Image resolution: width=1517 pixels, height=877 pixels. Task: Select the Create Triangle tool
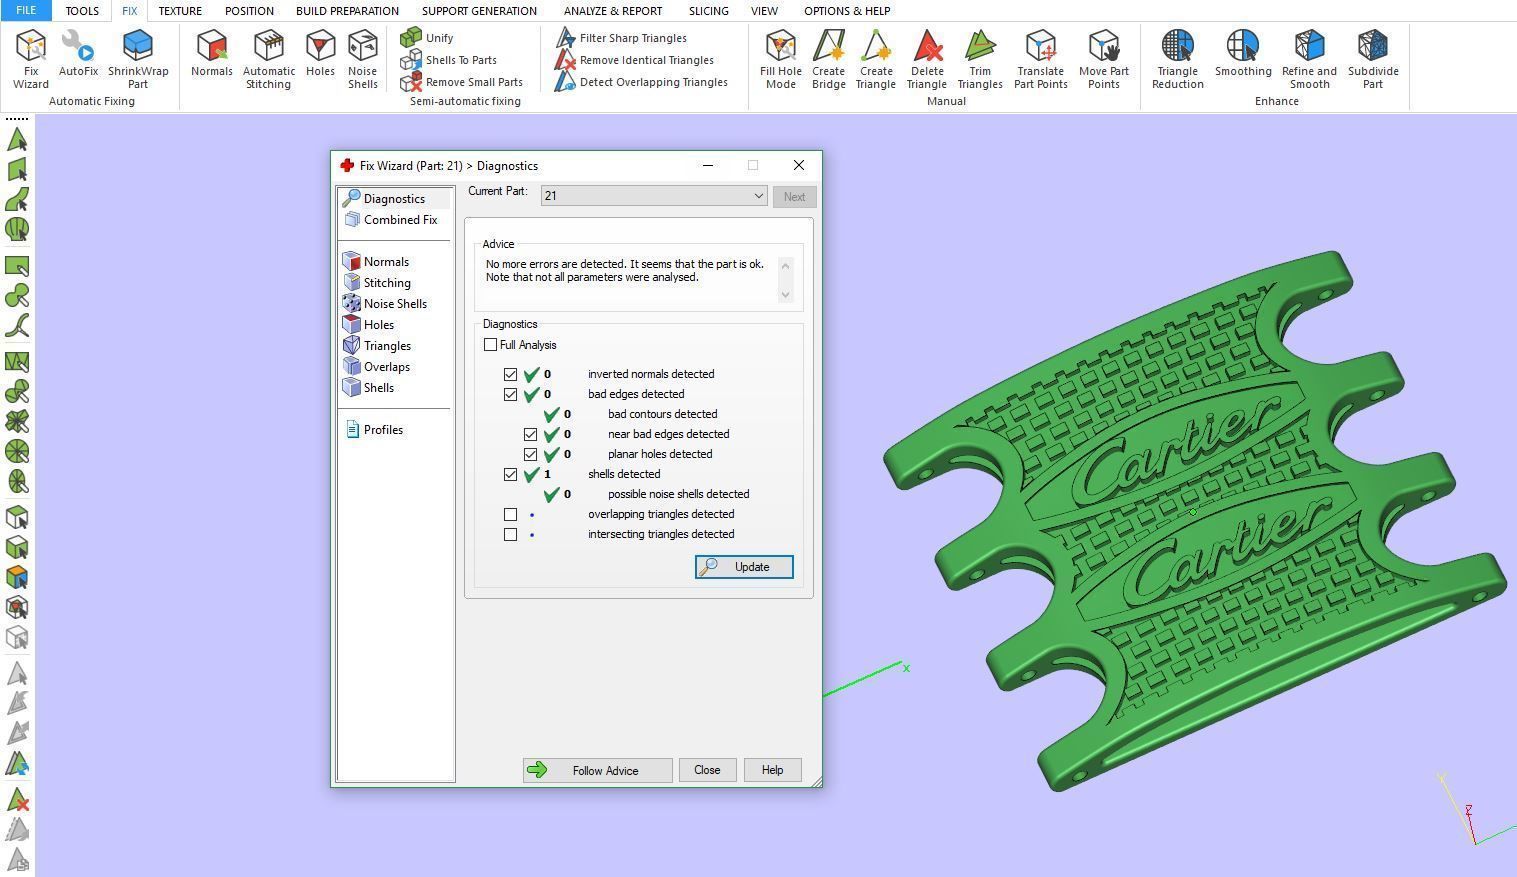click(876, 59)
